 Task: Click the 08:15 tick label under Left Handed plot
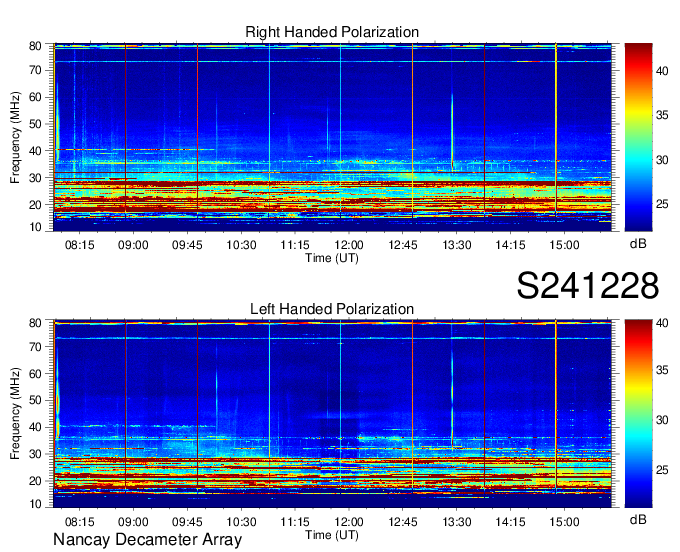pos(79,522)
